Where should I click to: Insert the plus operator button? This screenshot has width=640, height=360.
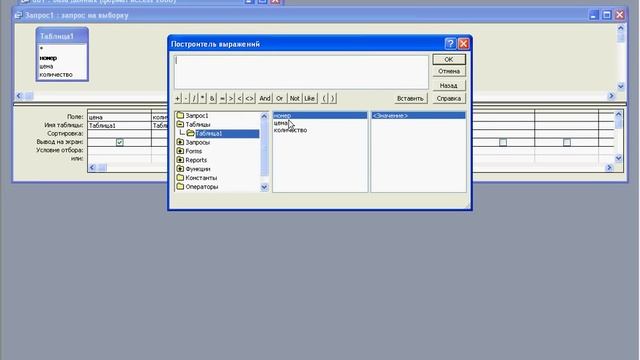point(178,98)
